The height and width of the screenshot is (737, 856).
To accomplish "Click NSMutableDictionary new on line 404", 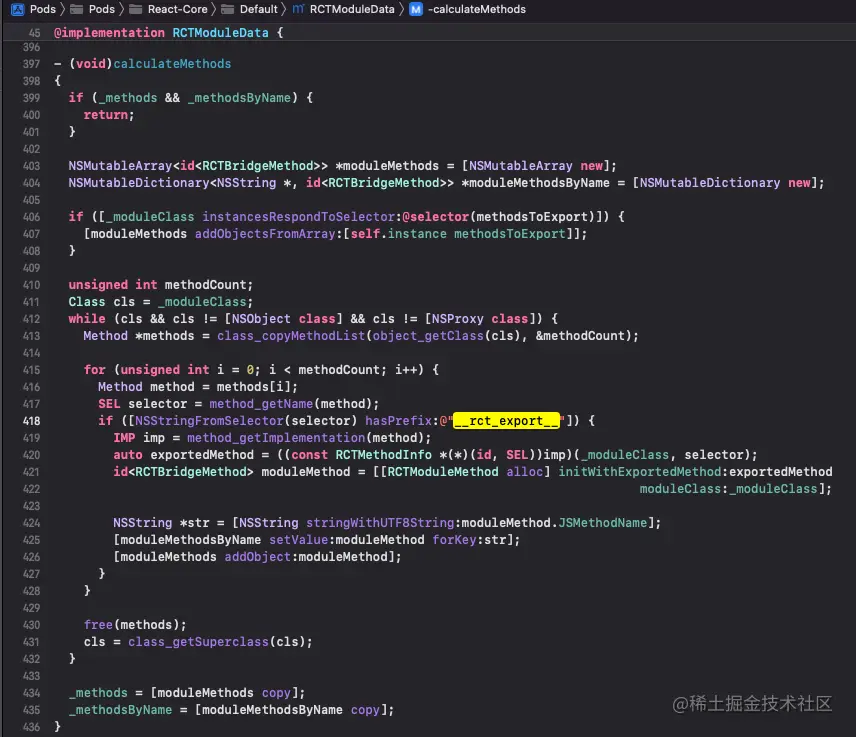I will click(725, 183).
